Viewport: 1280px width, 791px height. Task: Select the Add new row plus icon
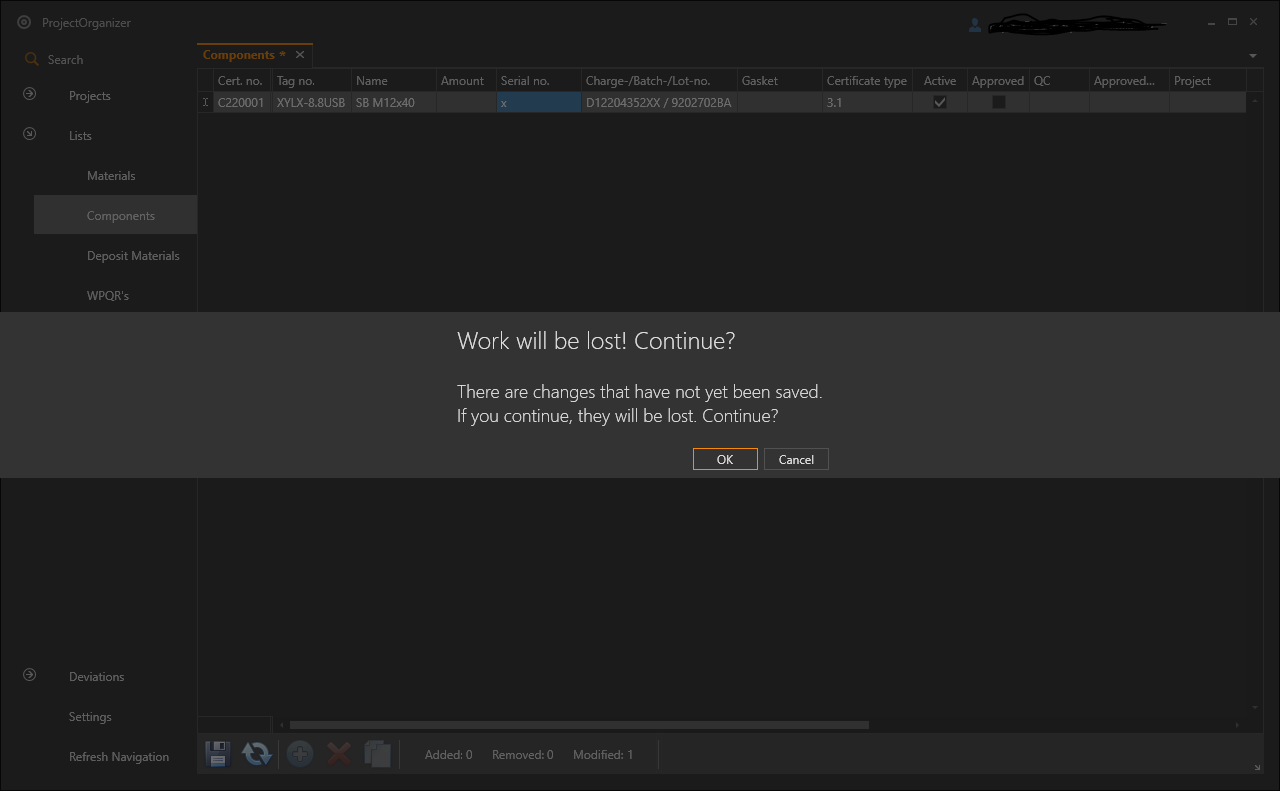(x=298, y=753)
